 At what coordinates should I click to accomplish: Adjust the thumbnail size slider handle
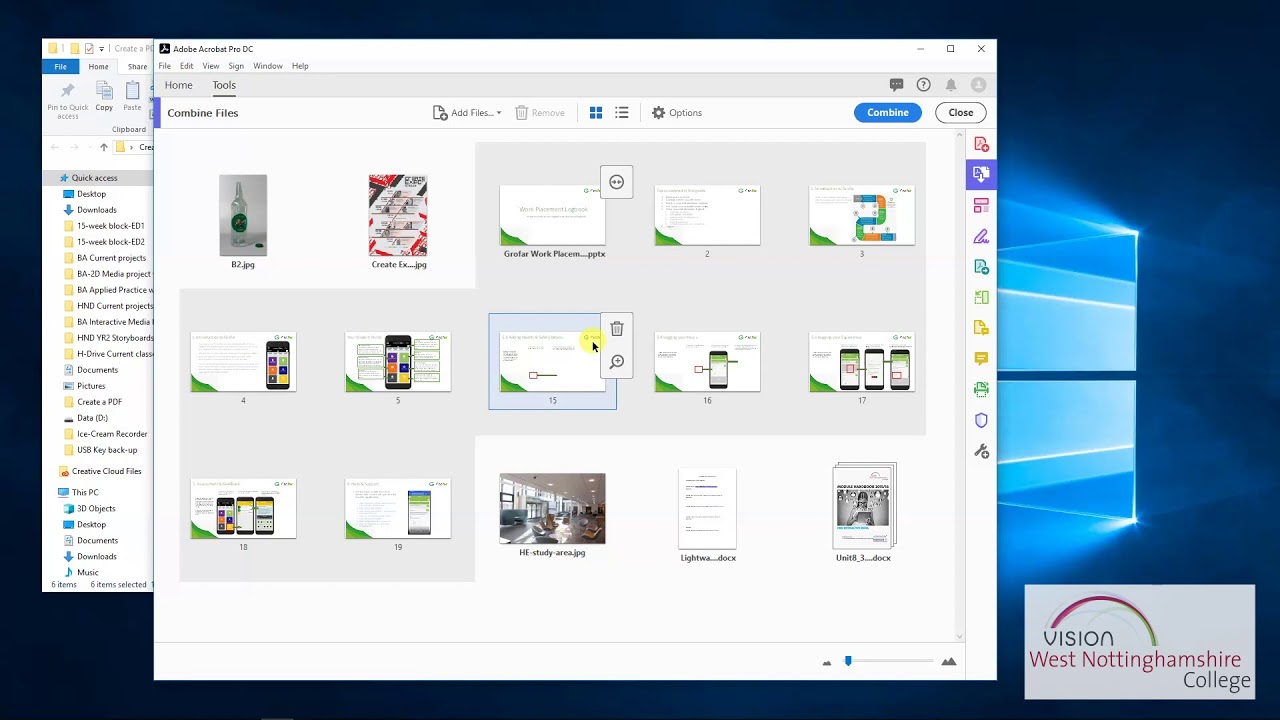tap(848, 661)
